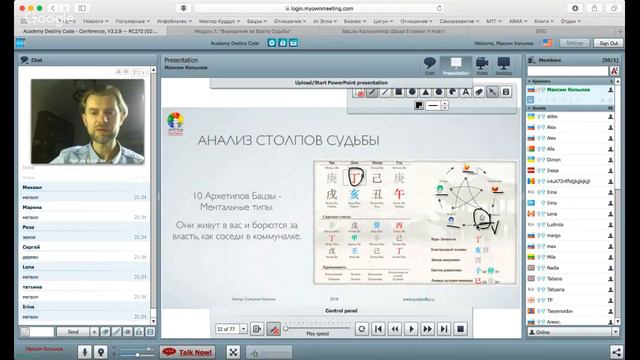Click the chat attachment clip icon
This screenshot has height=360, width=640.
click(116, 332)
